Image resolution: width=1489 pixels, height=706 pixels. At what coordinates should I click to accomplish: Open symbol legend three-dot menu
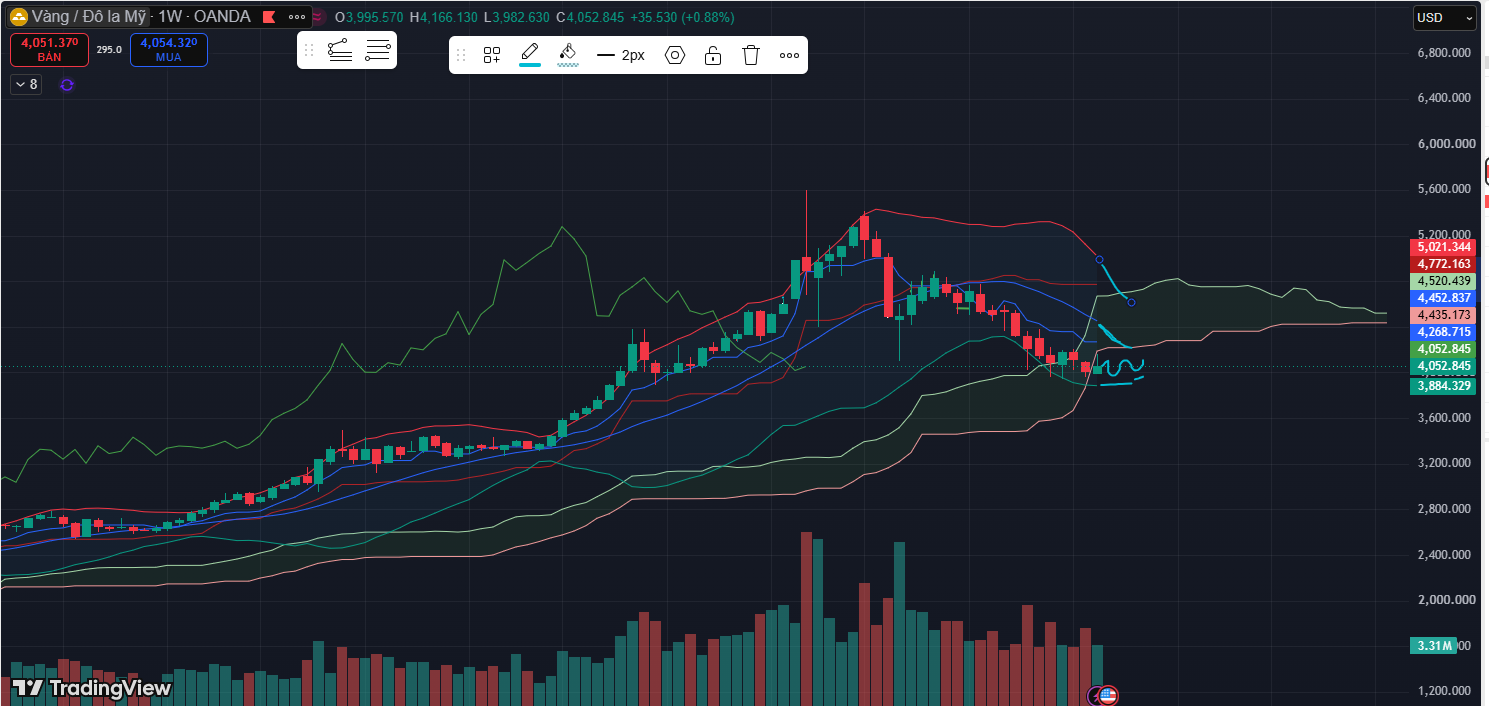click(x=297, y=17)
